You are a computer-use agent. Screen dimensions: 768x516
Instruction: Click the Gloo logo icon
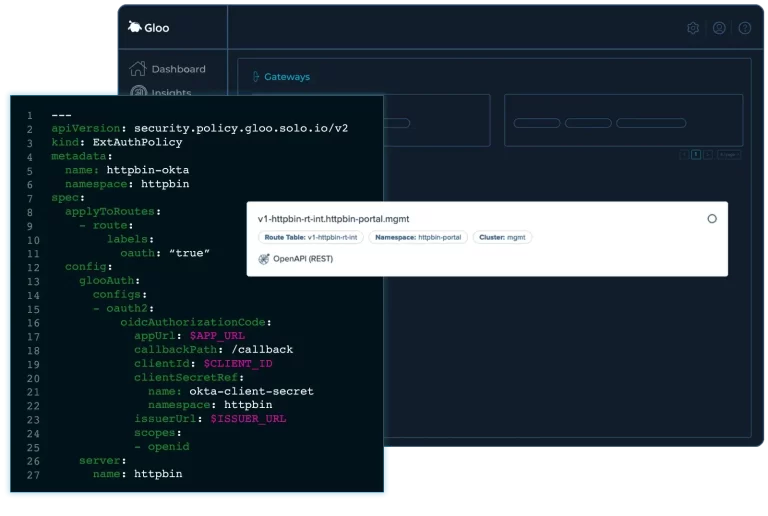135,27
